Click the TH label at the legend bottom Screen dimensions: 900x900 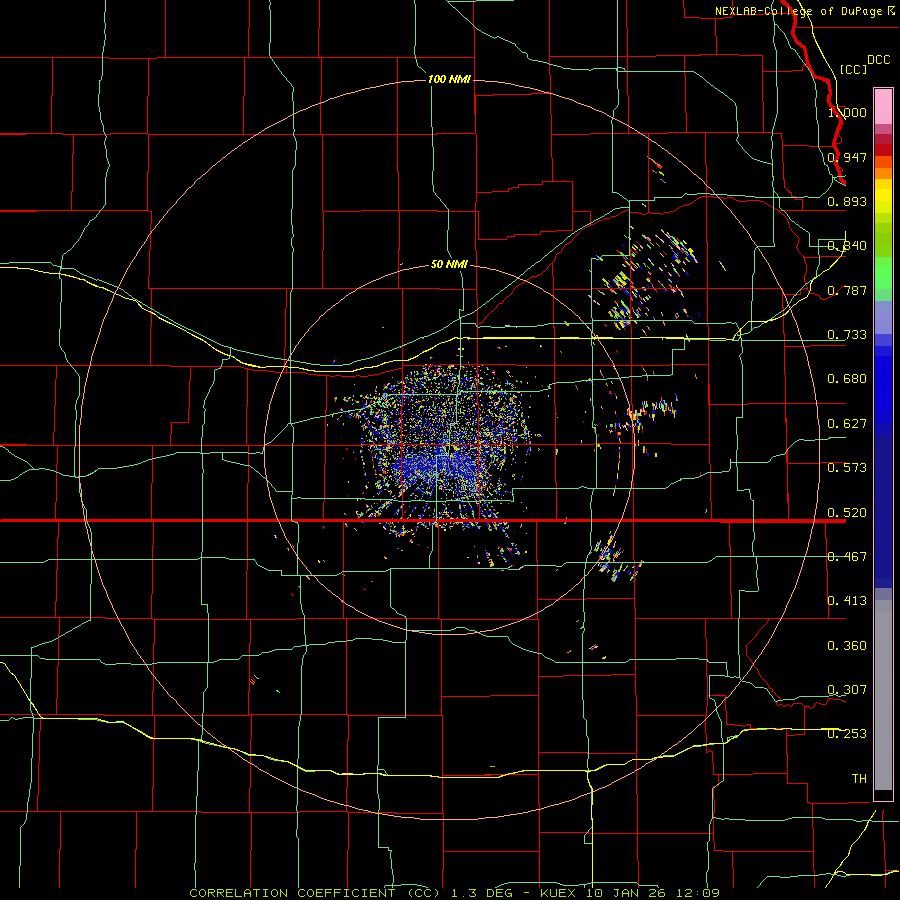point(859,779)
